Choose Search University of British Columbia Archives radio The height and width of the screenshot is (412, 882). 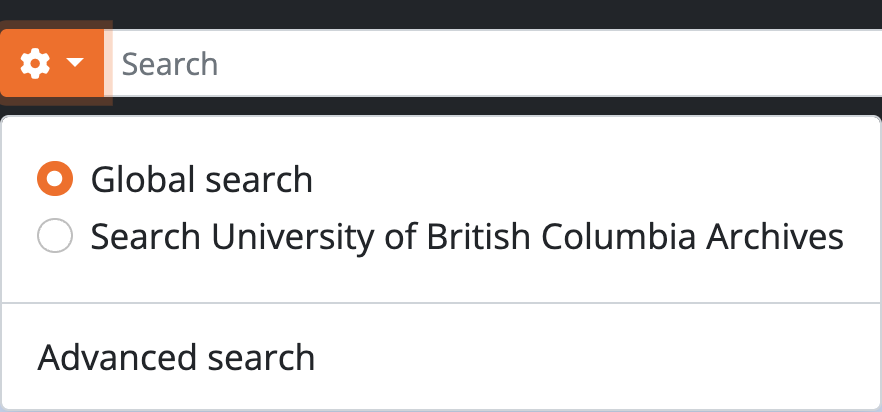click(54, 237)
